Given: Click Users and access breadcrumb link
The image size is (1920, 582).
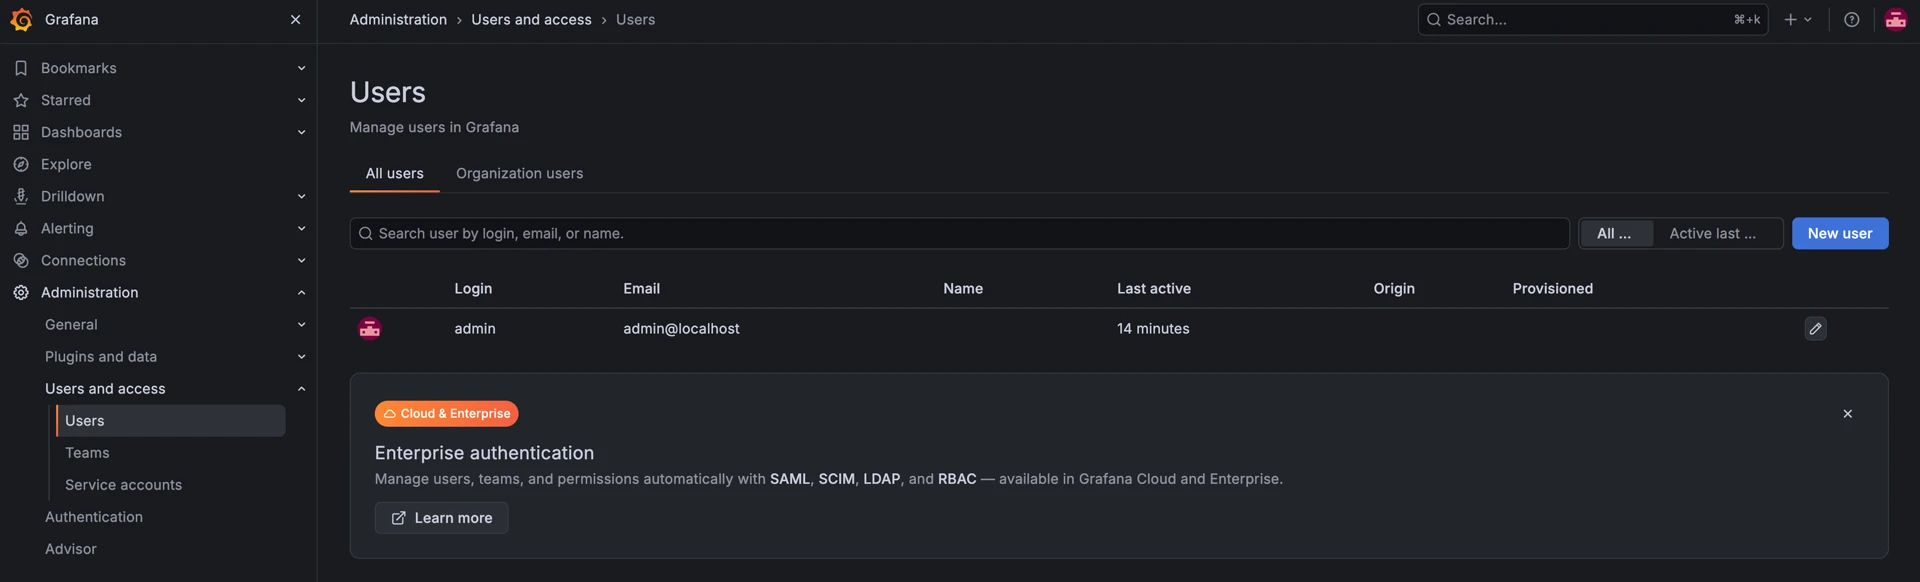Looking at the screenshot, I should click(x=531, y=20).
